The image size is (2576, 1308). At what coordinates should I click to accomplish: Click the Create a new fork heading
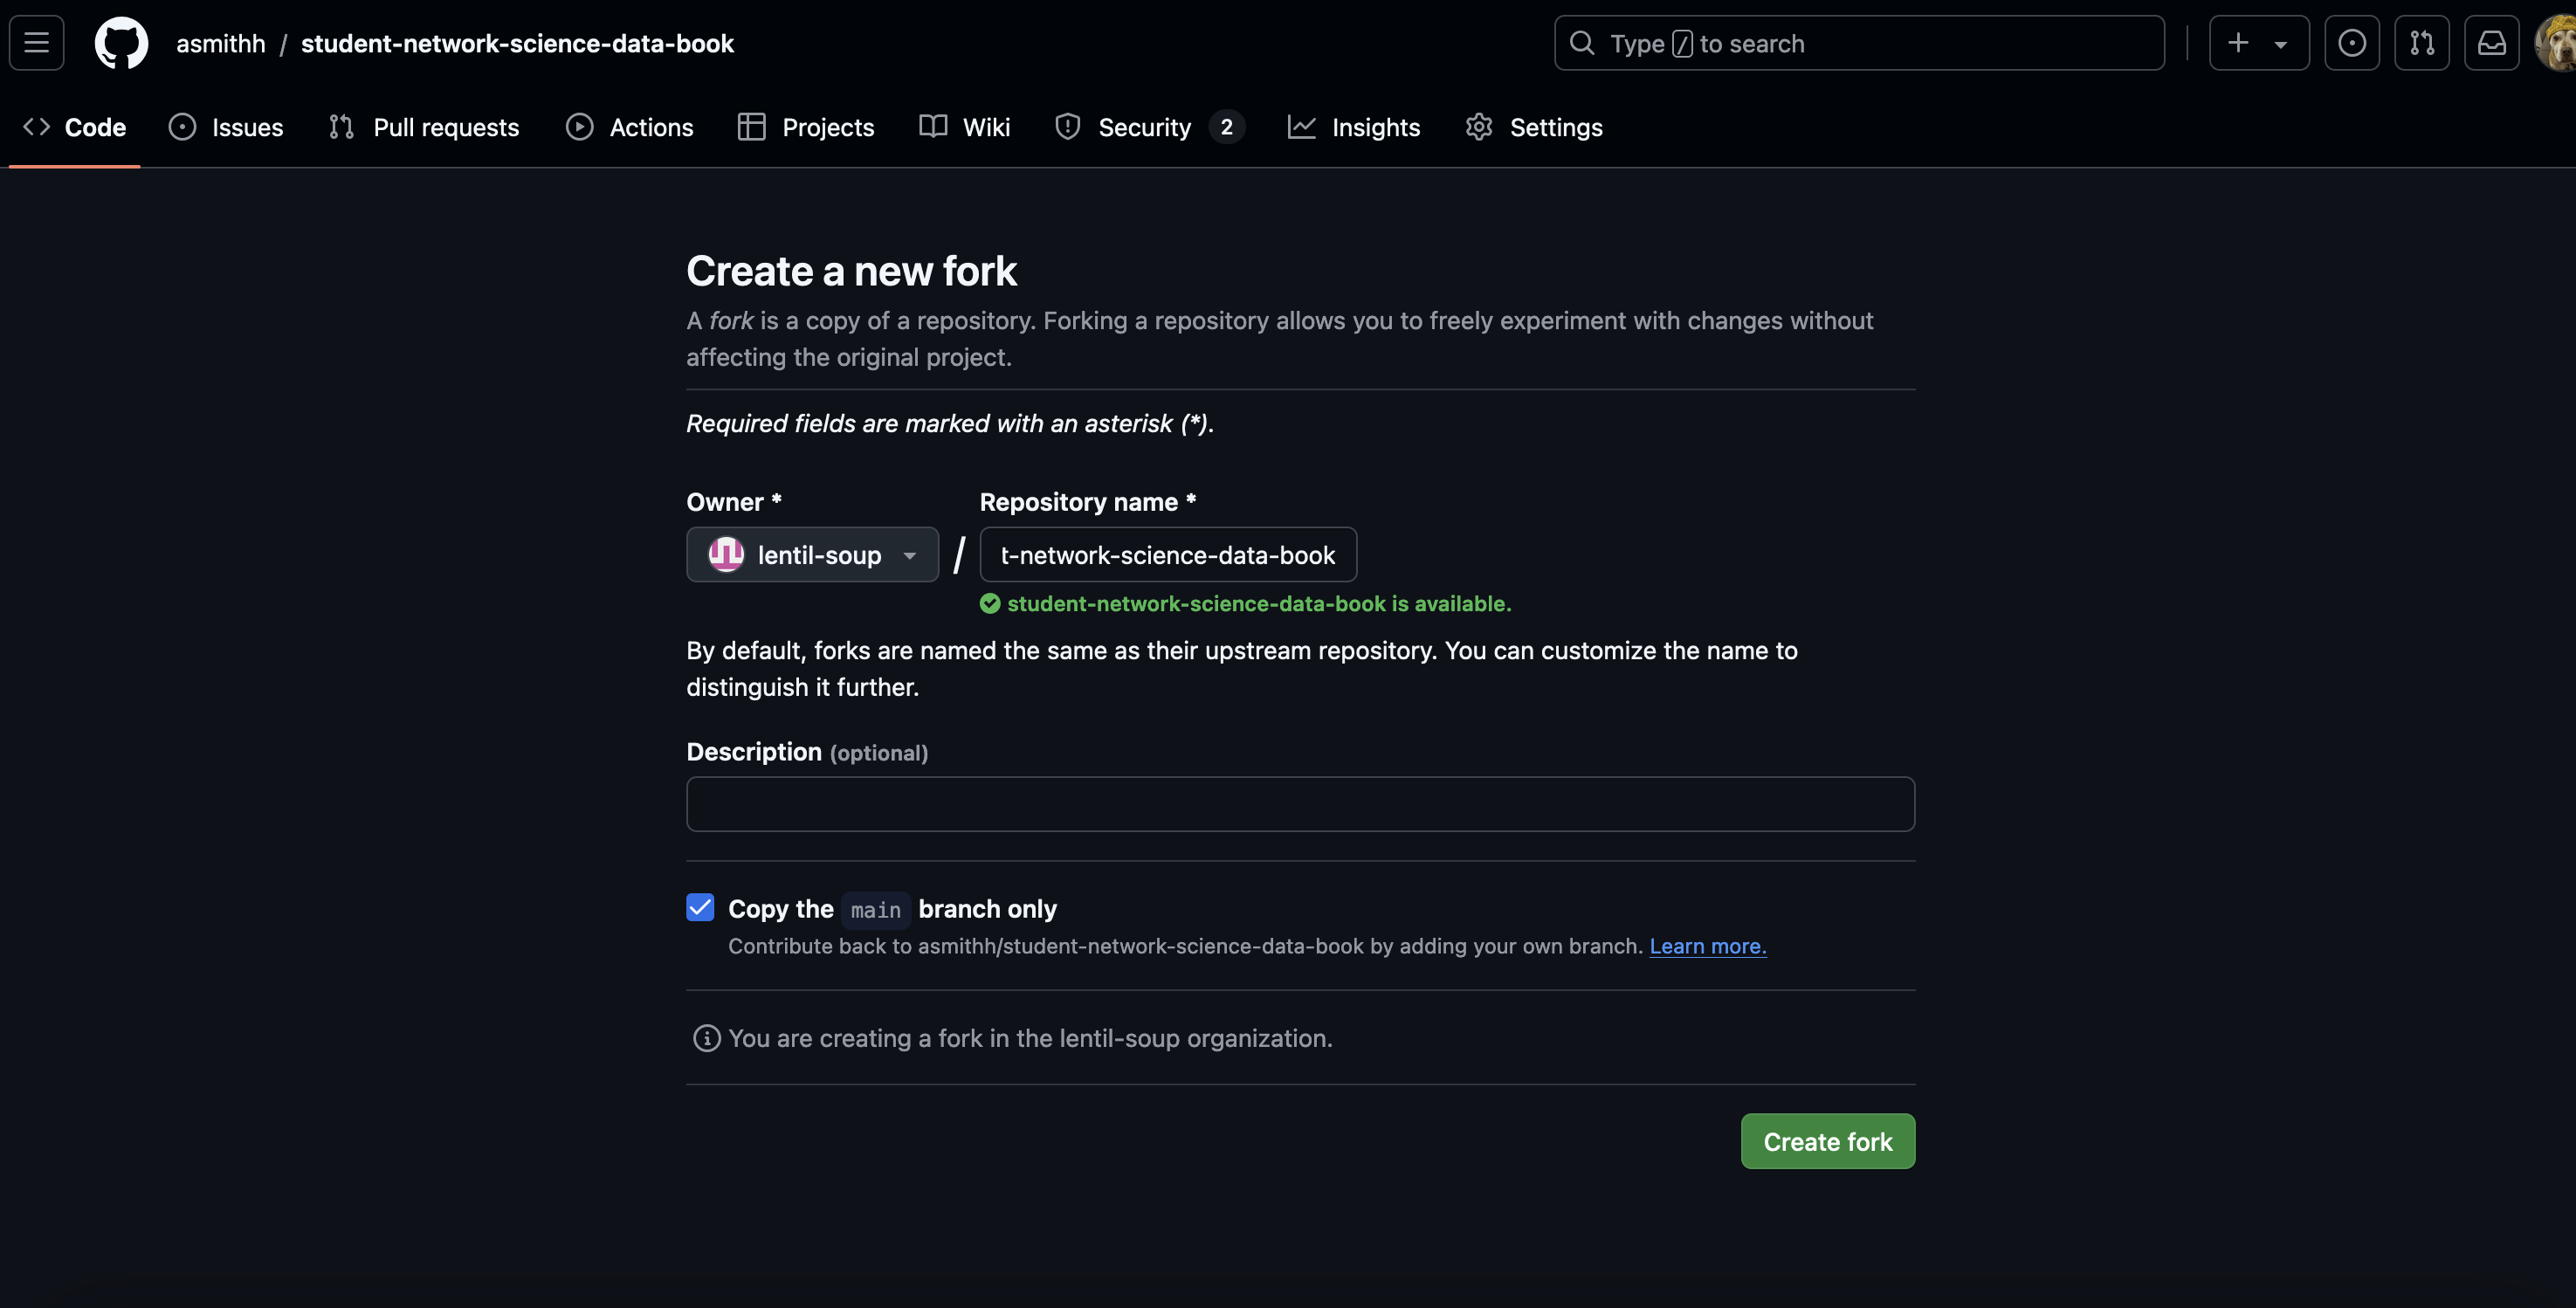(x=851, y=271)
